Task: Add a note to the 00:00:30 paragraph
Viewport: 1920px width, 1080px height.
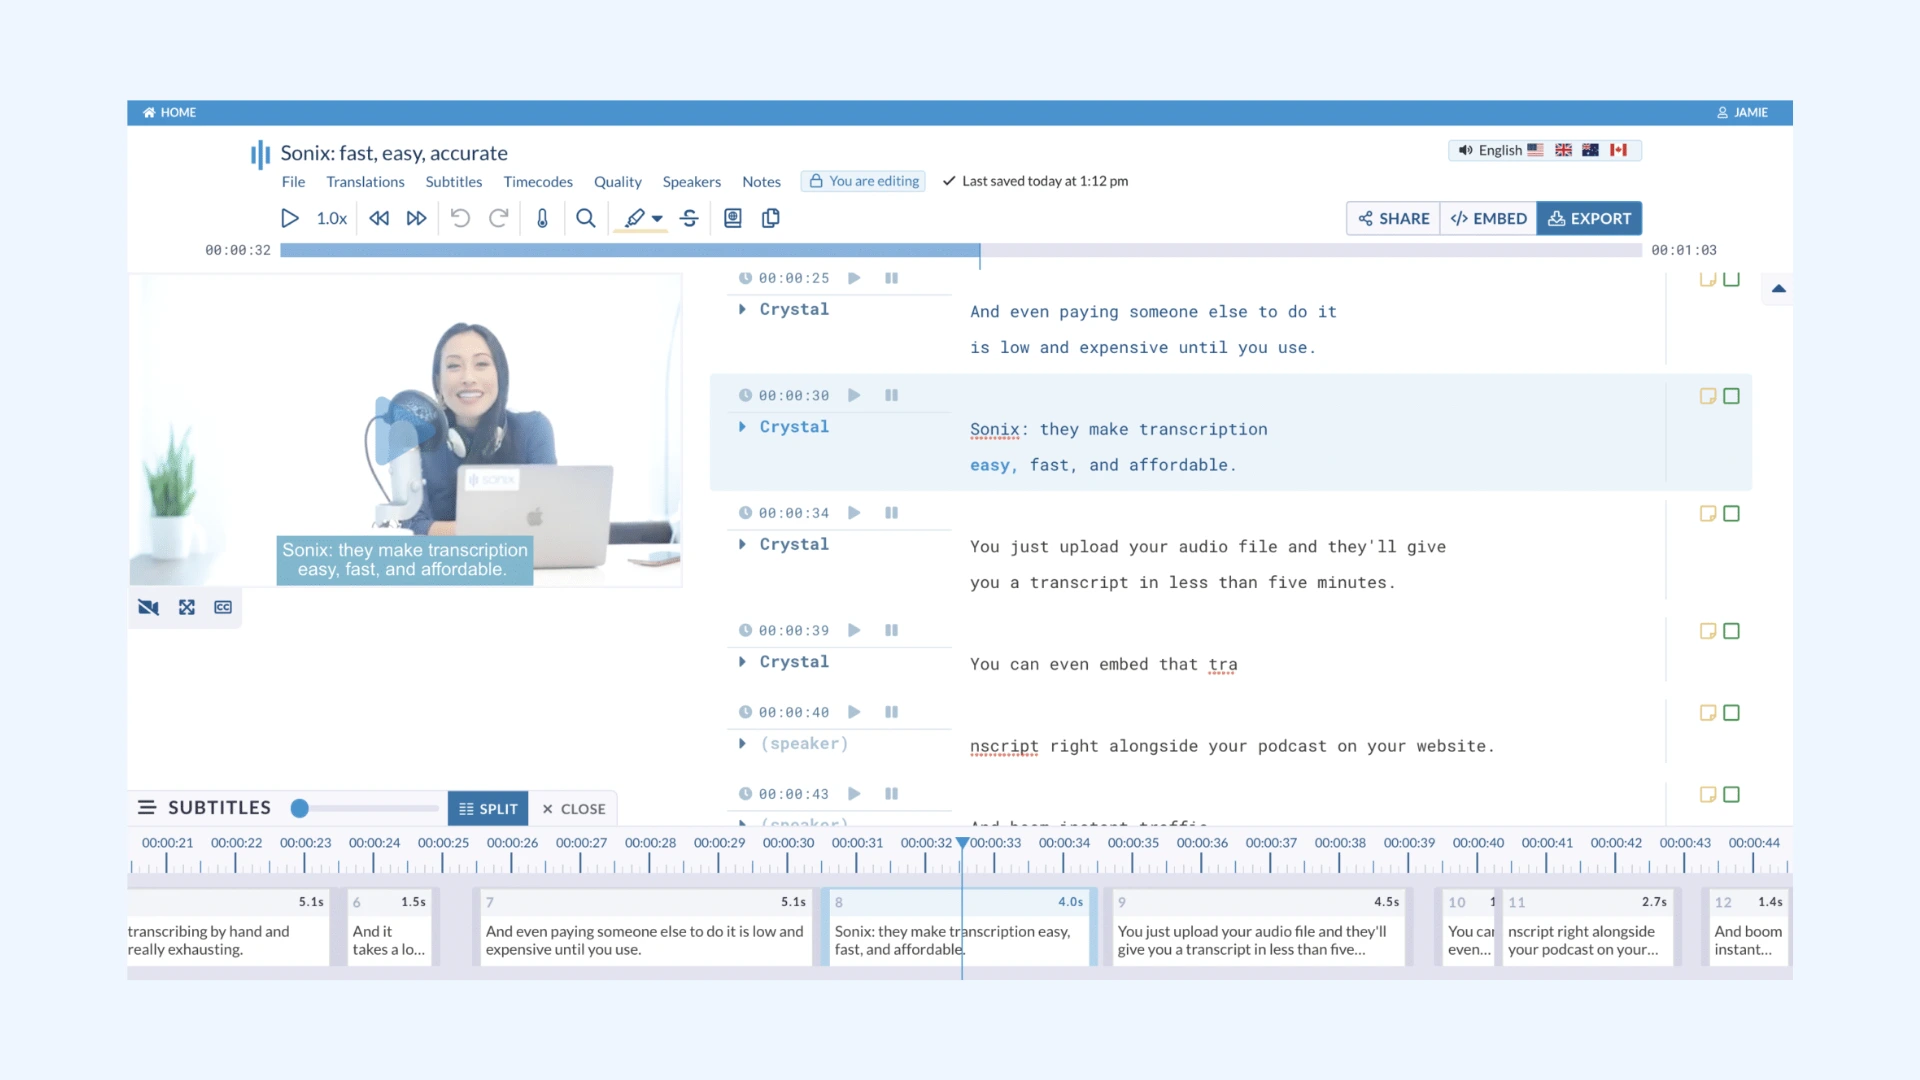Action: coord(1708,396)
